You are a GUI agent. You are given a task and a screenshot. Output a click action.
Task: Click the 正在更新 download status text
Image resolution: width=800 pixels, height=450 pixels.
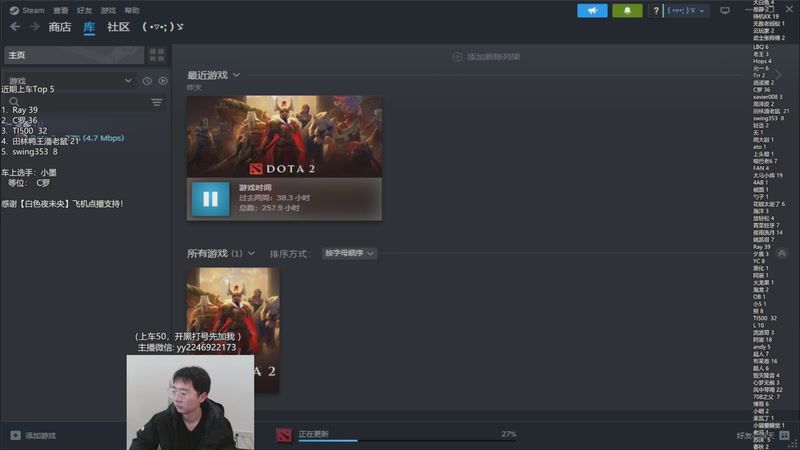(314, 434)
